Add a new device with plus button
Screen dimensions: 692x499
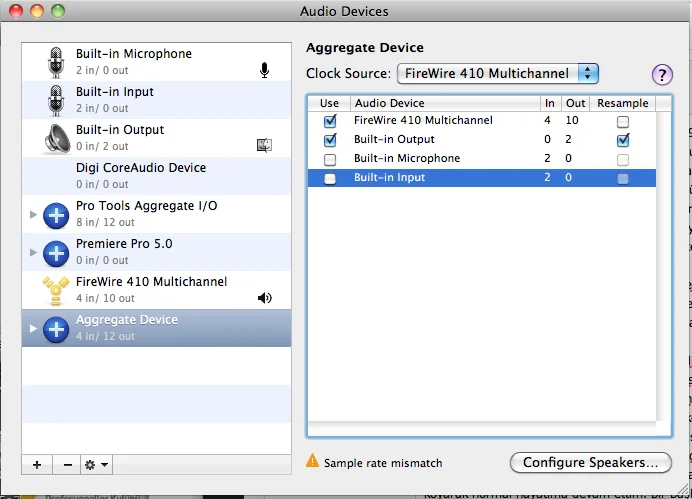click(x=37, y=465)
